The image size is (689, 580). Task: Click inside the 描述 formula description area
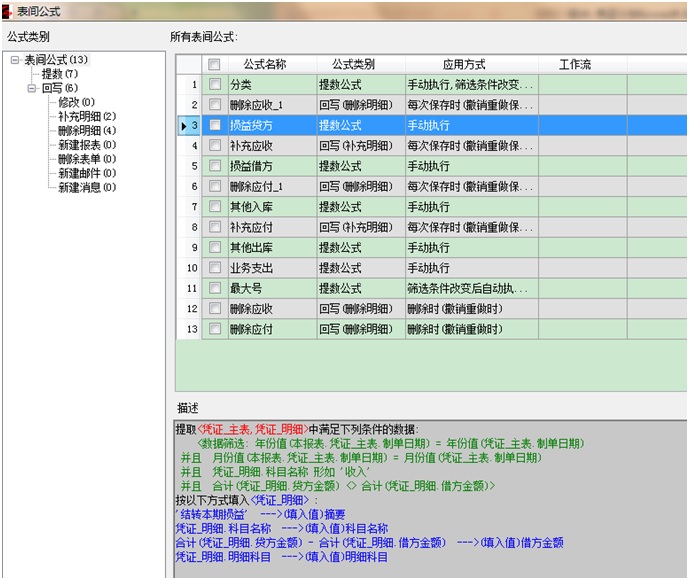pos(430,500)
